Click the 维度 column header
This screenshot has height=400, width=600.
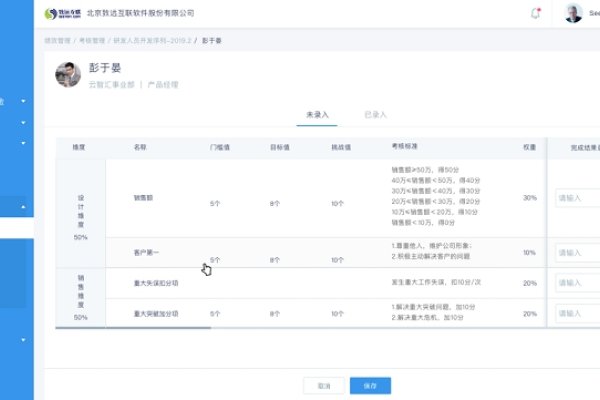[x=79, y=147]
